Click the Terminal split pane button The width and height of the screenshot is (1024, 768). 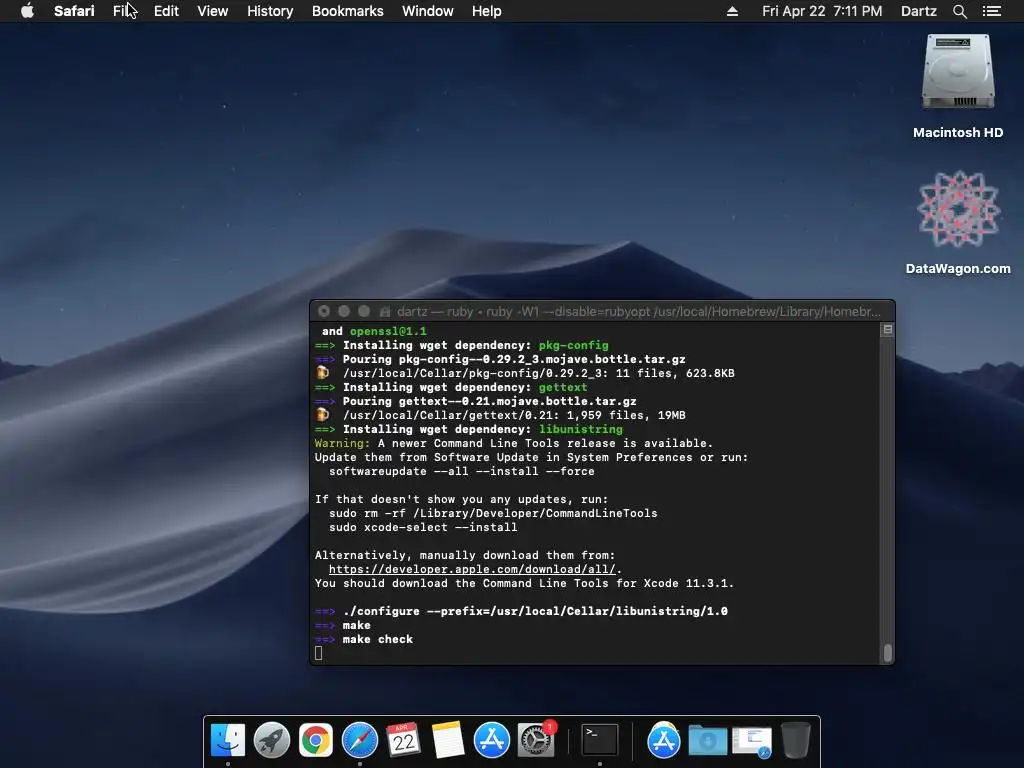coord(888,330)
